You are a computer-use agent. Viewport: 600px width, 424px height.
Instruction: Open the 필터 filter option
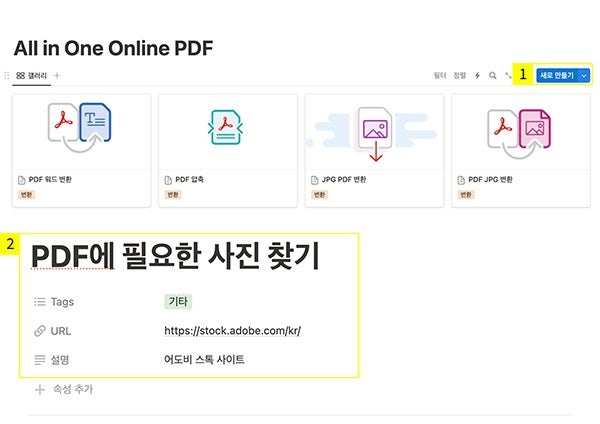440,75
